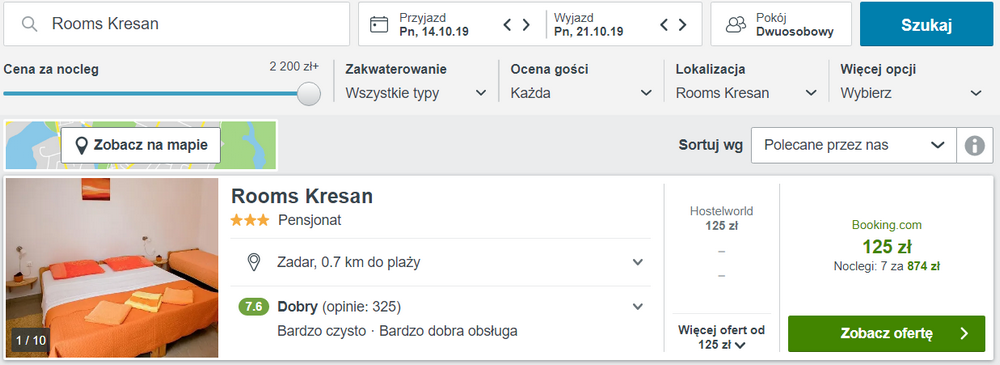Click the blue Szukaj search button
This screenshot has height=365, width=1000.
[x=926, y=24]
